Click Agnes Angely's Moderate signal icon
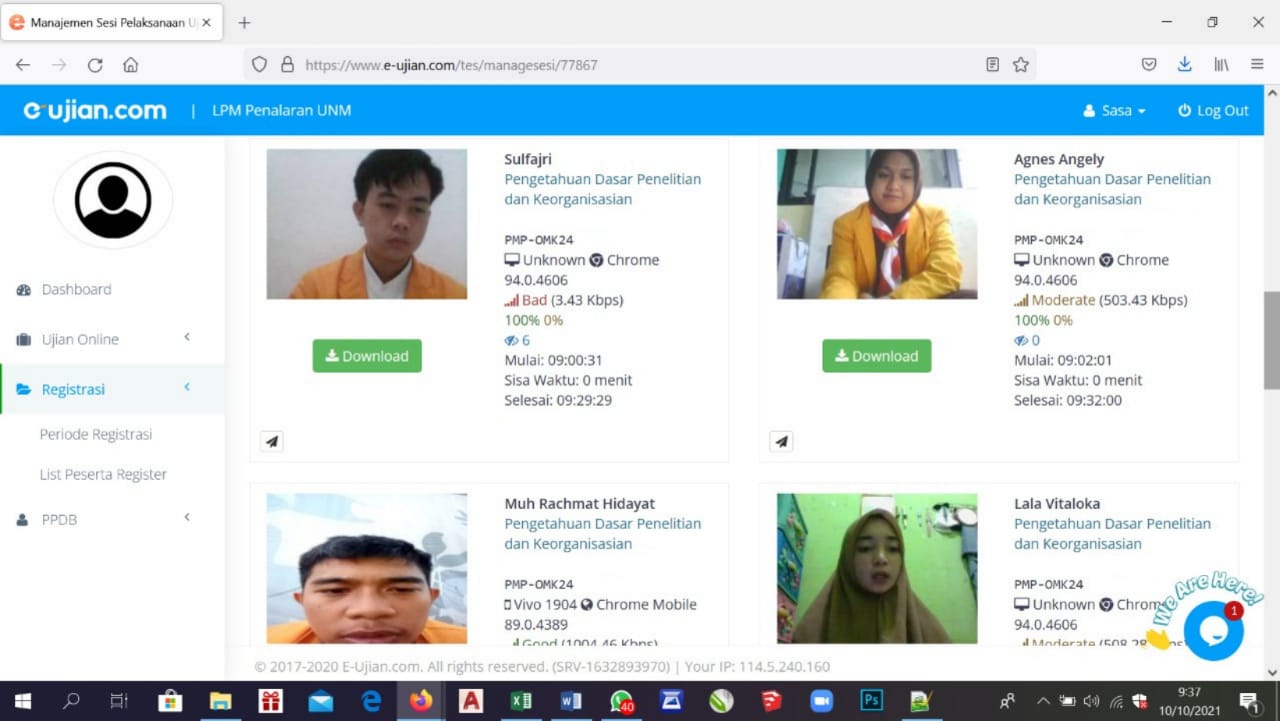The height and width of the screenshot is (721, 1280). [x=1021, y=300]
